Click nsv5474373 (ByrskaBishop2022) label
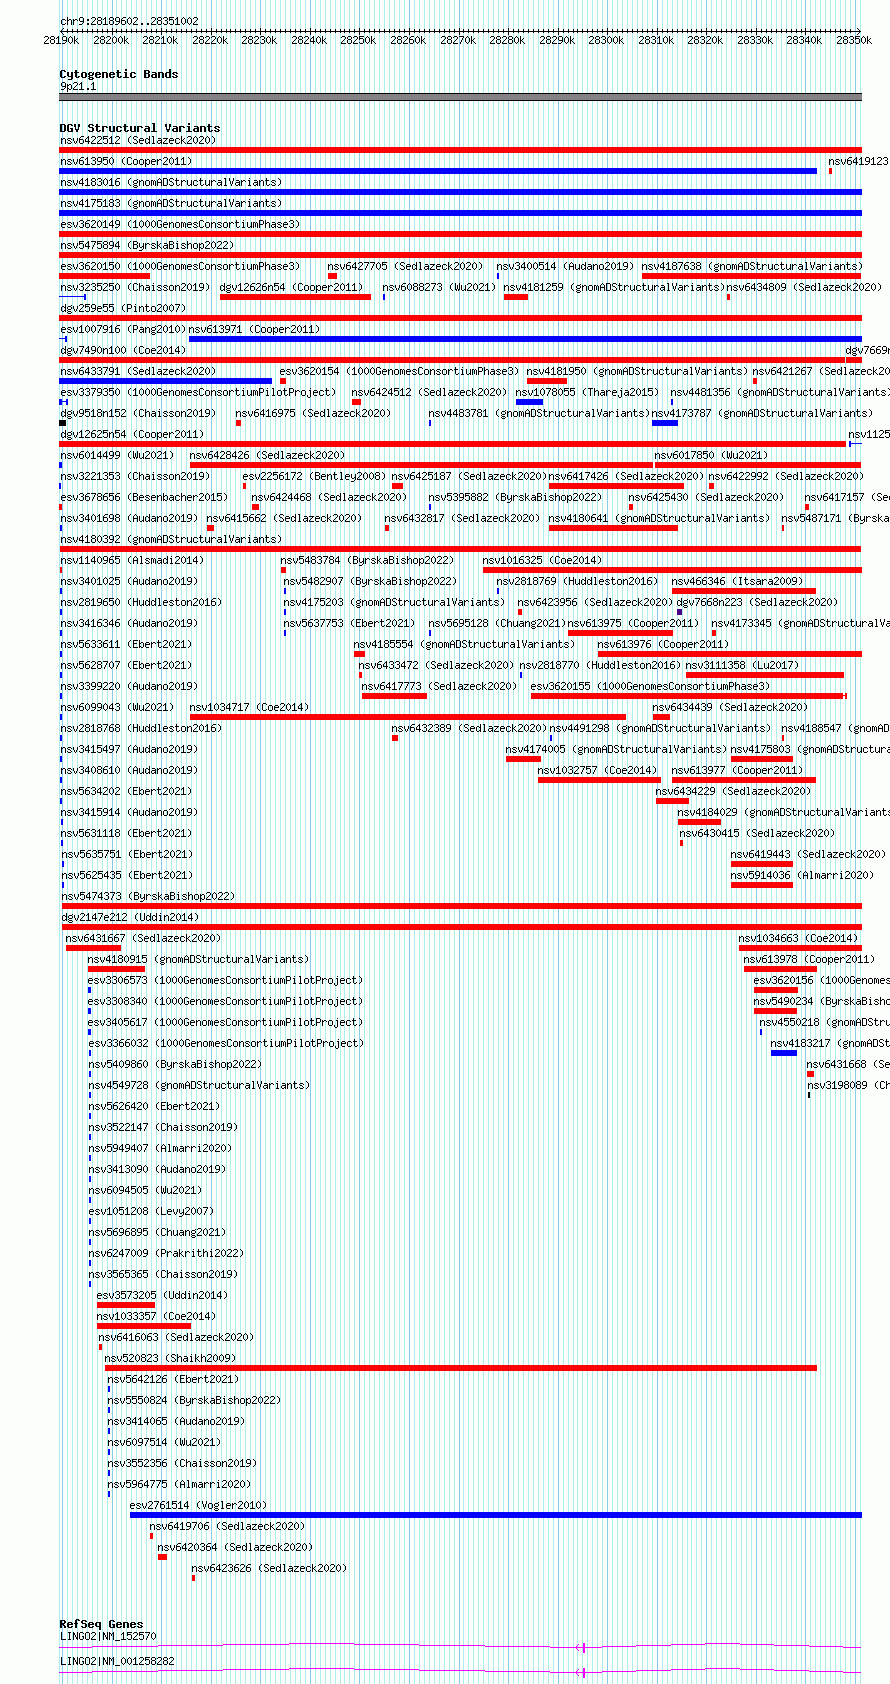Image resolution: width=890 pixels, height=1684 pixels. point(147,896)
